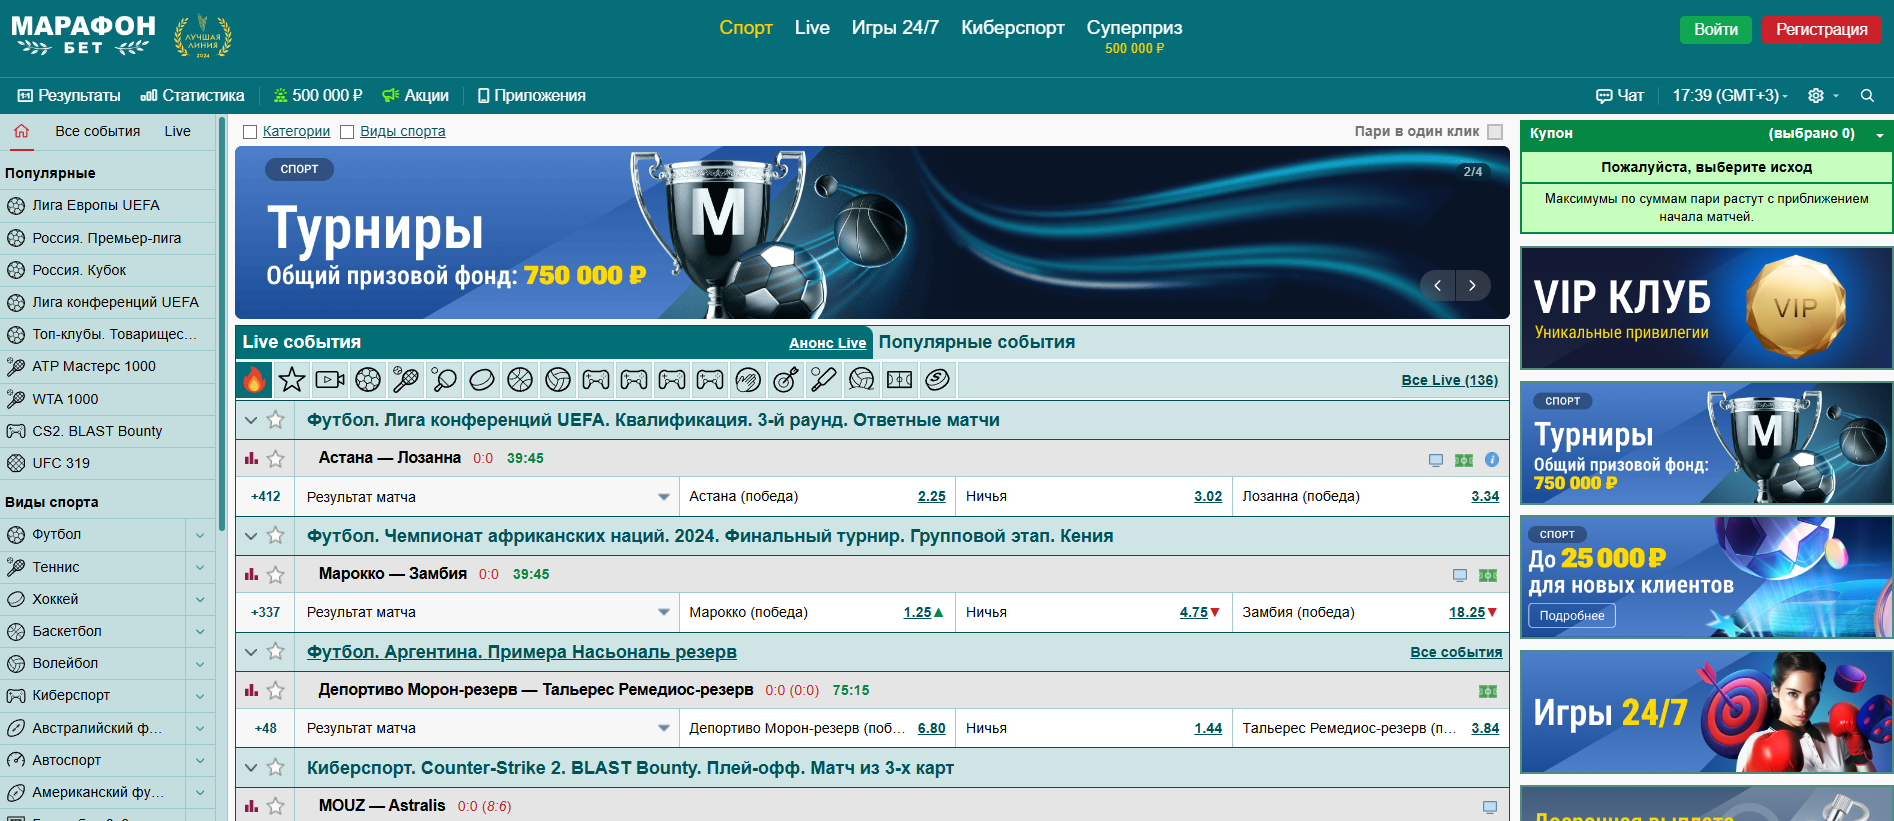Switch to Популярные события tab
The height and width of the screenshot is (821, 1894).
(x=977, y=342)
